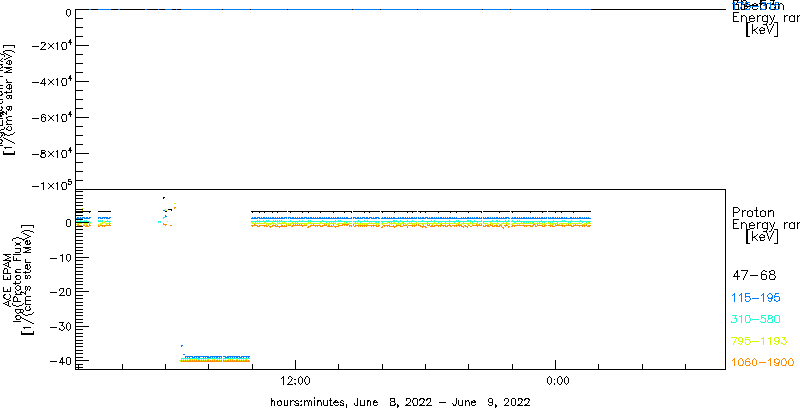Image resolution: width=800 pixels, height=410 pixels.
Task: Click the [keV] unit label under the Proton legend
Action: point(762,237)
